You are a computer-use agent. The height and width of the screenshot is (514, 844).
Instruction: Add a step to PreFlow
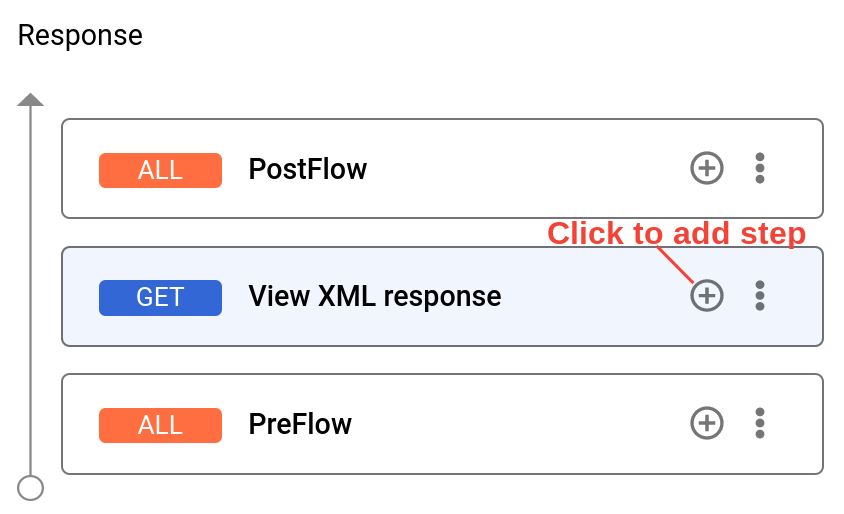coord(707,423)
